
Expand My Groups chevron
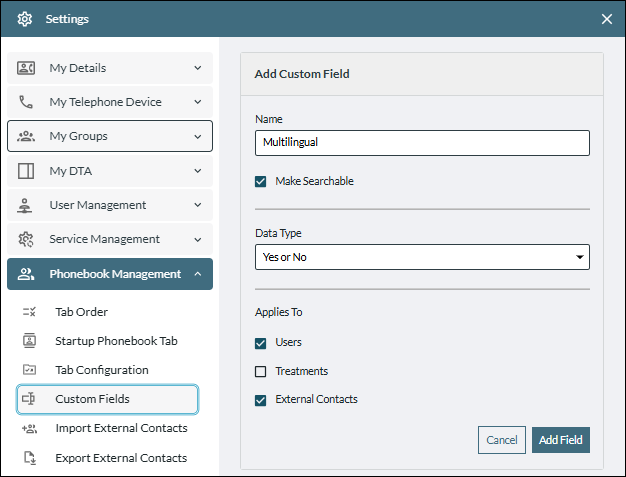(x=198, y=137)
